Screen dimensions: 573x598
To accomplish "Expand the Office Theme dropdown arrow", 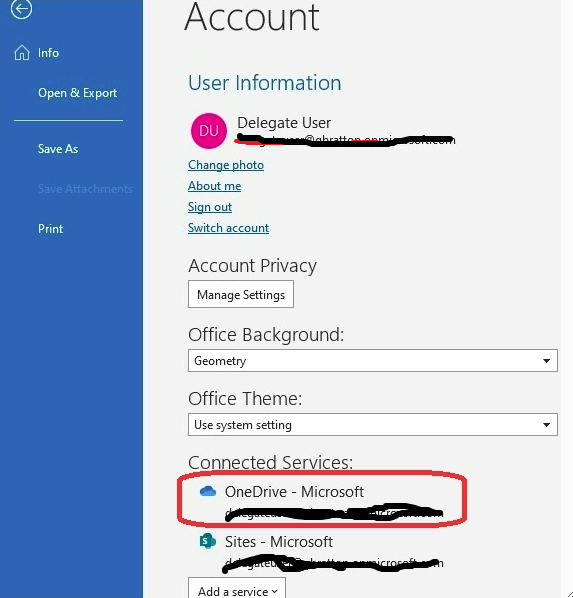I will (x=546, y=425).
